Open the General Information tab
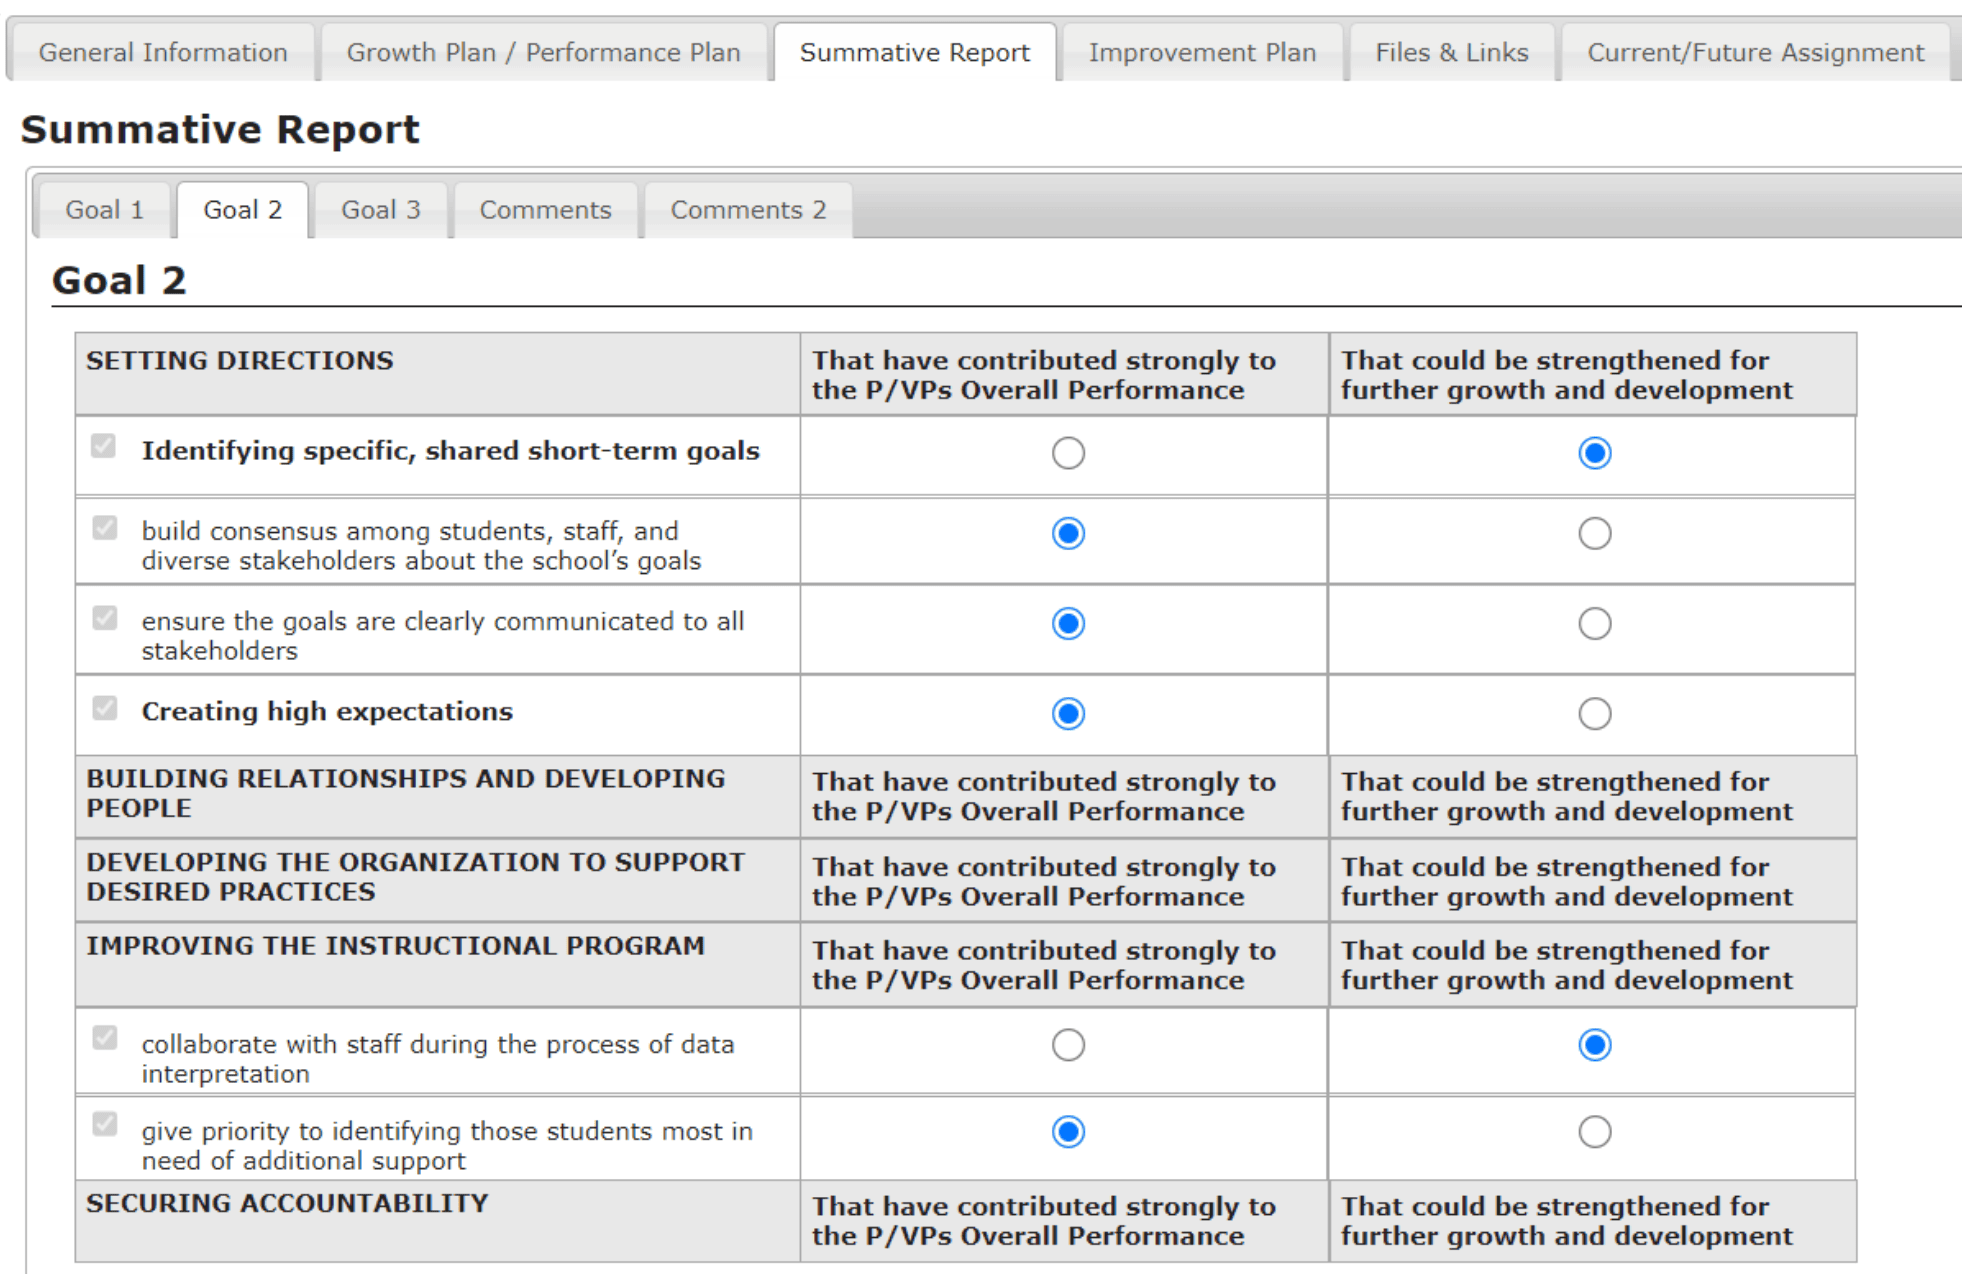 coord(163,52)
